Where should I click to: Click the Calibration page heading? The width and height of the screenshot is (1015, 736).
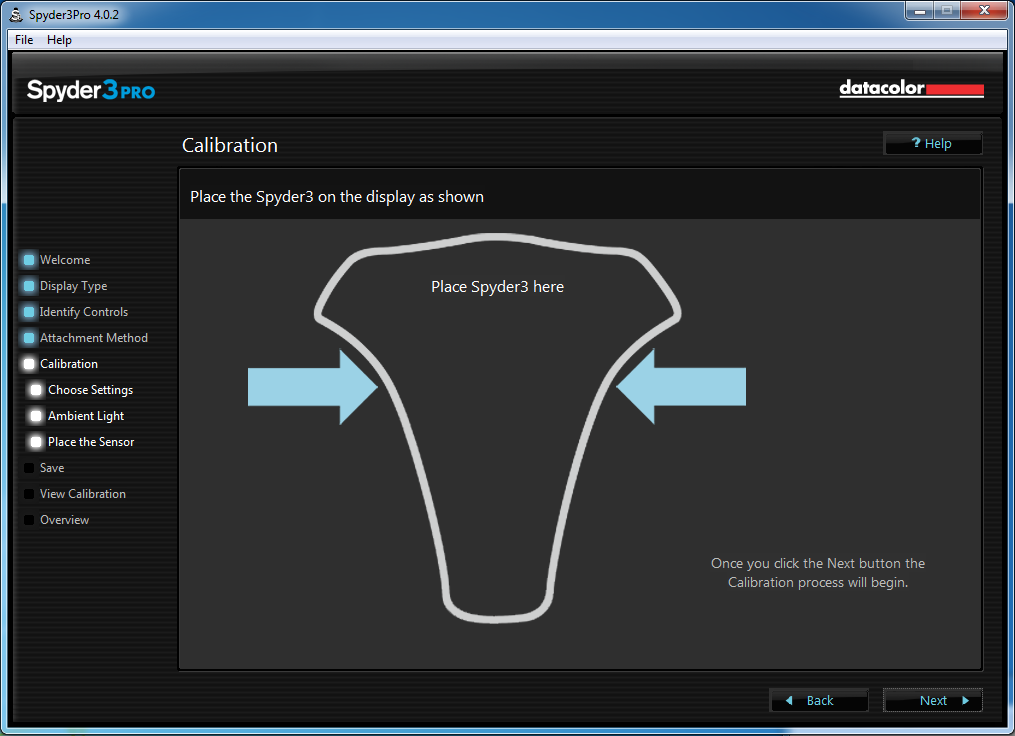click(230, 145)
